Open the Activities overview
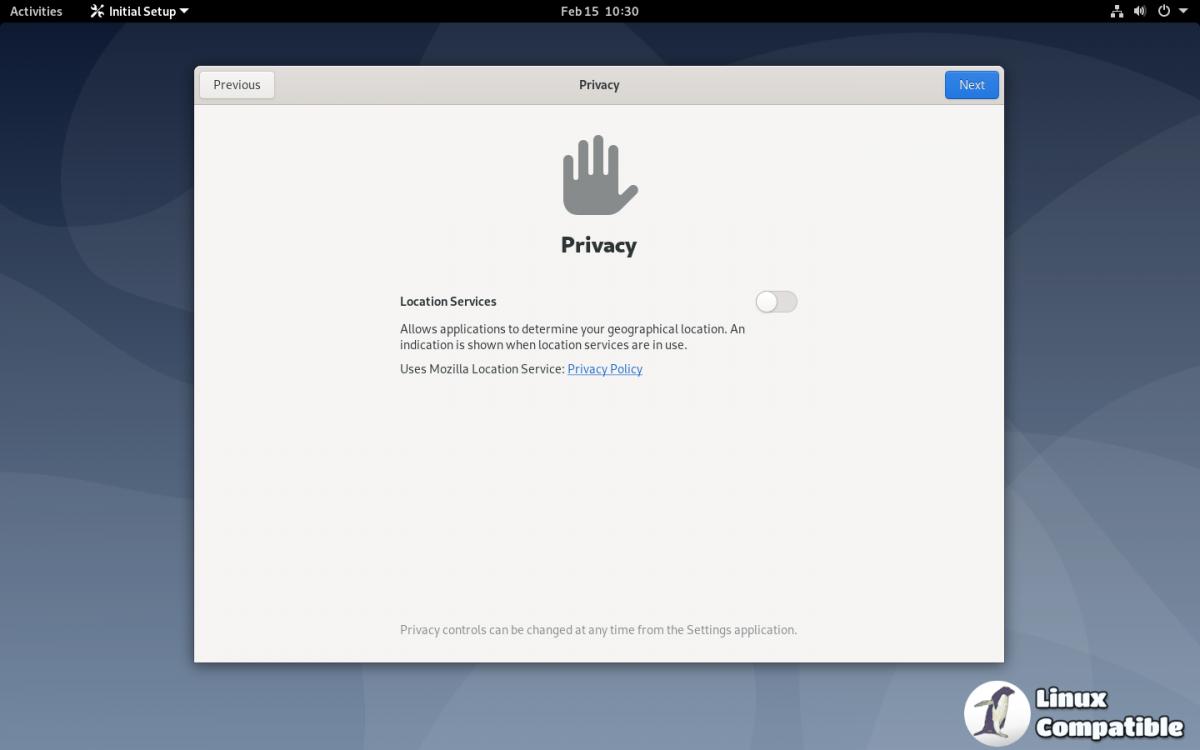Viewport: 1200px width, 750px height. 36,11
